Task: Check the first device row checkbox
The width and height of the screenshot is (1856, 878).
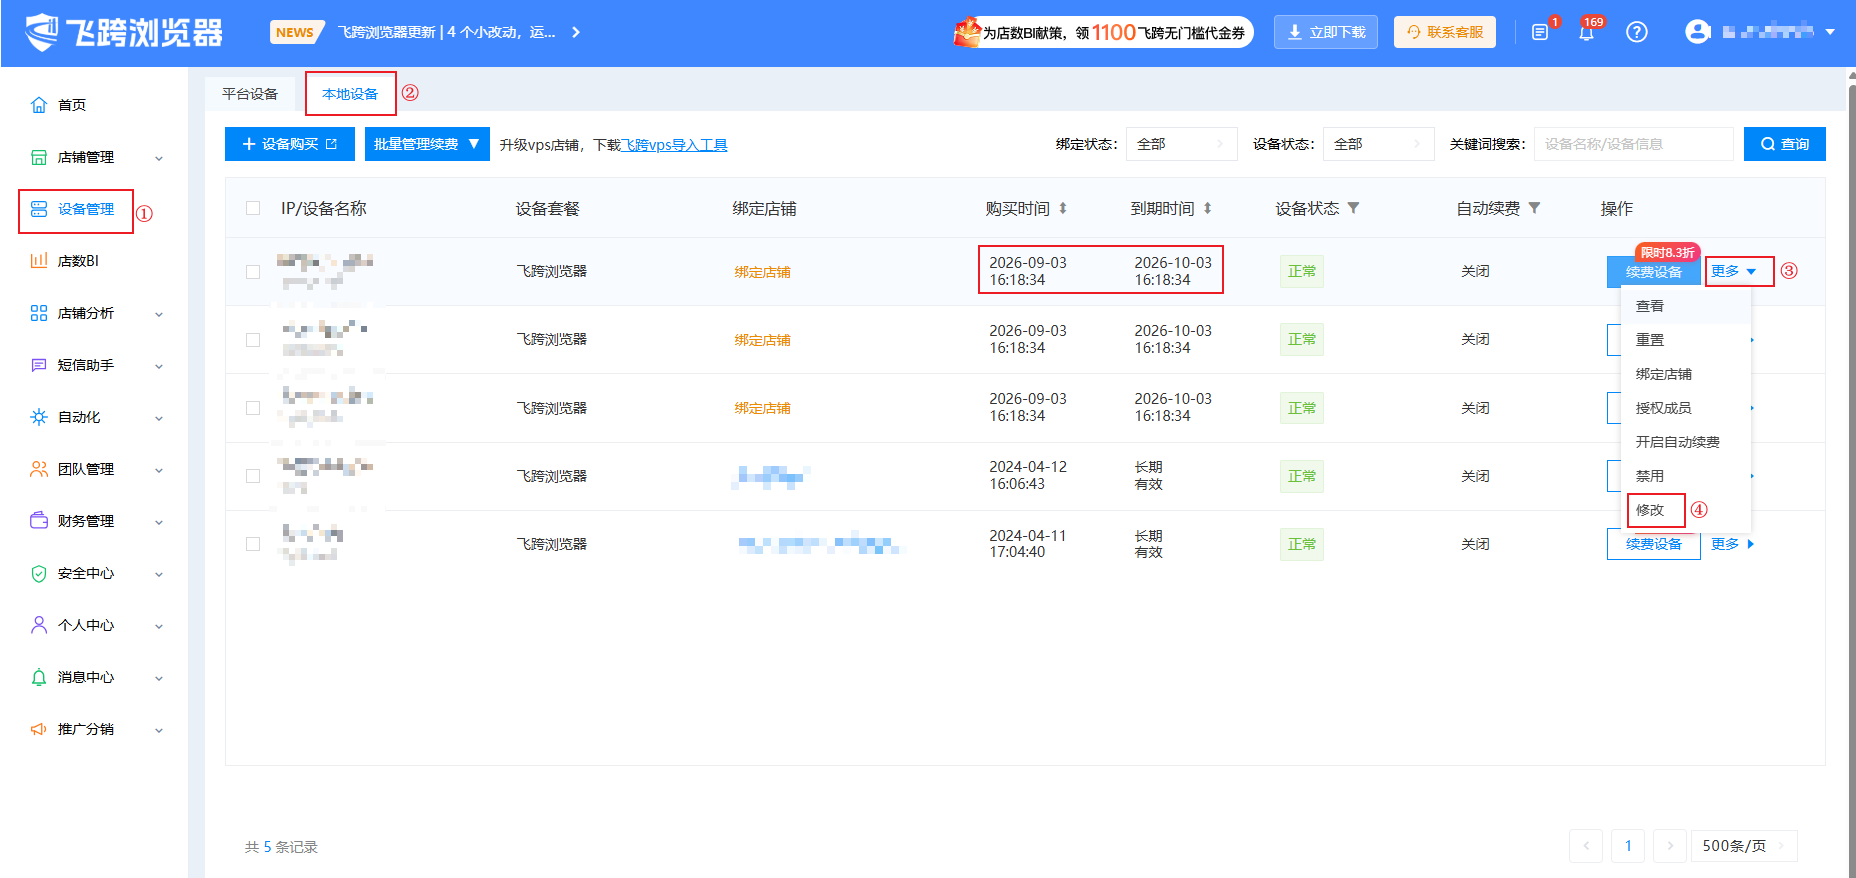Action: coord(253,271)
